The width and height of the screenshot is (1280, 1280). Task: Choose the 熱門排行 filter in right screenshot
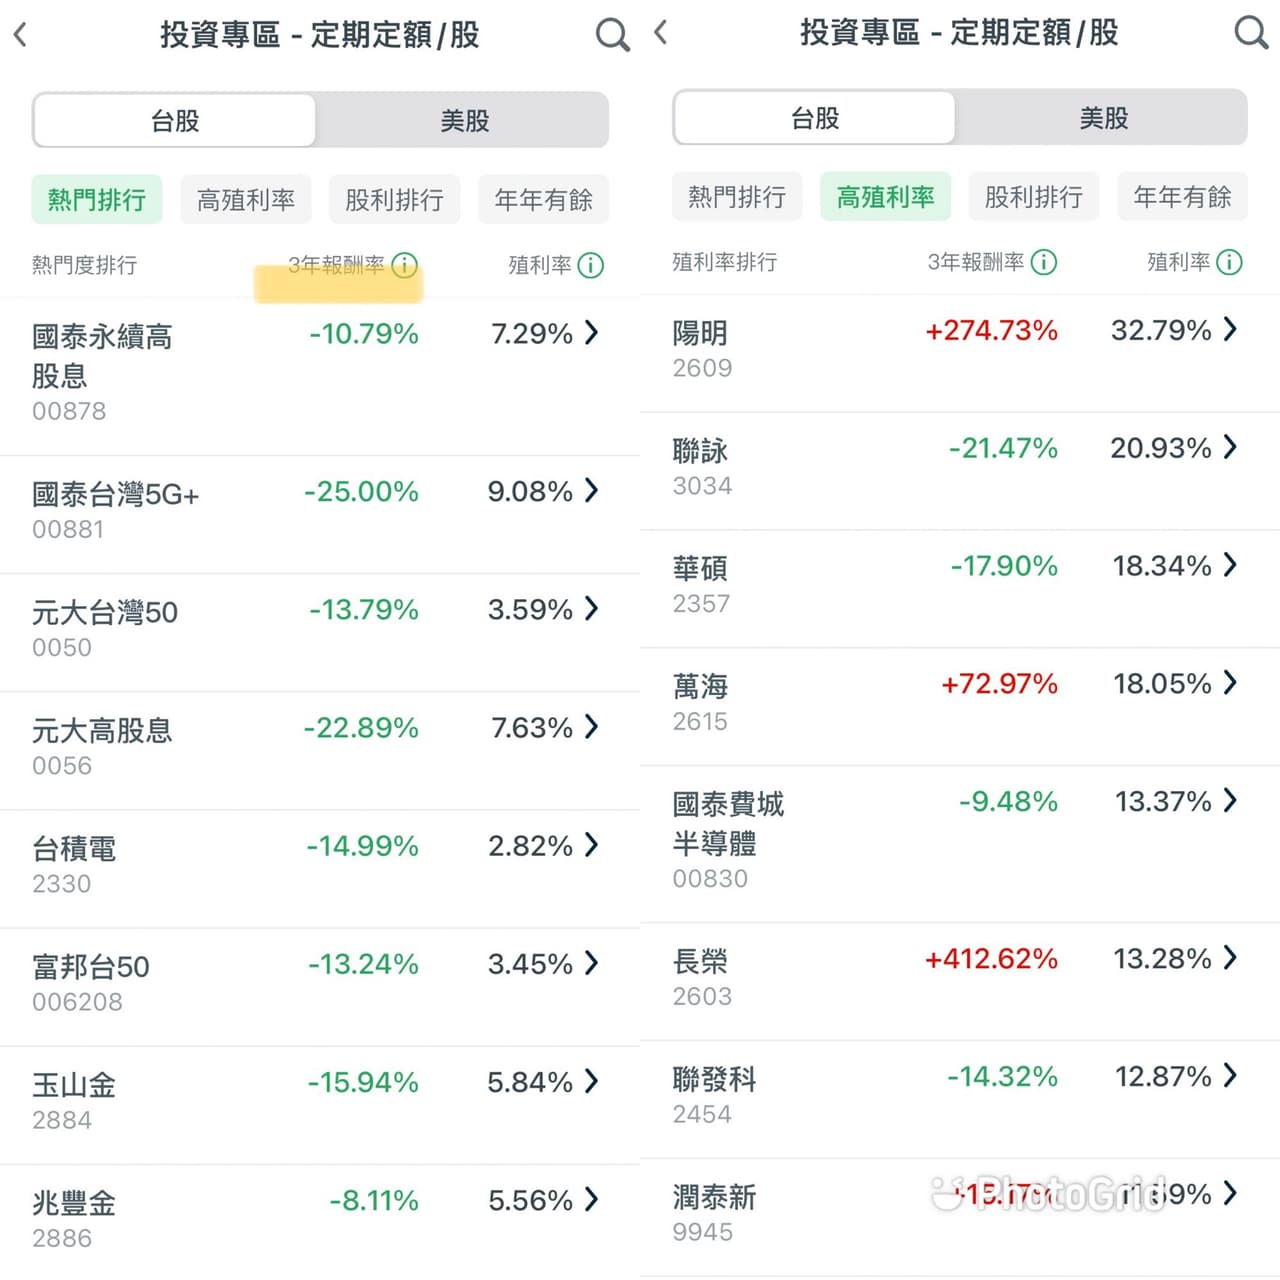tap(737, 197)
